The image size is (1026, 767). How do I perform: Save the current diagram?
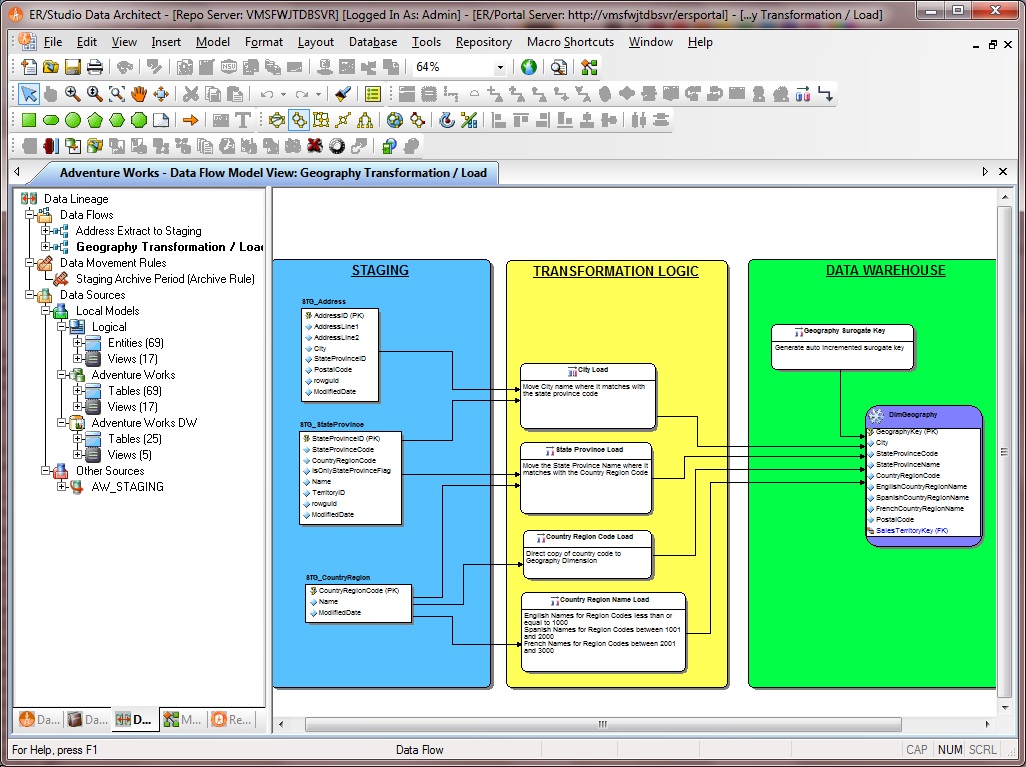pos(73,67)
